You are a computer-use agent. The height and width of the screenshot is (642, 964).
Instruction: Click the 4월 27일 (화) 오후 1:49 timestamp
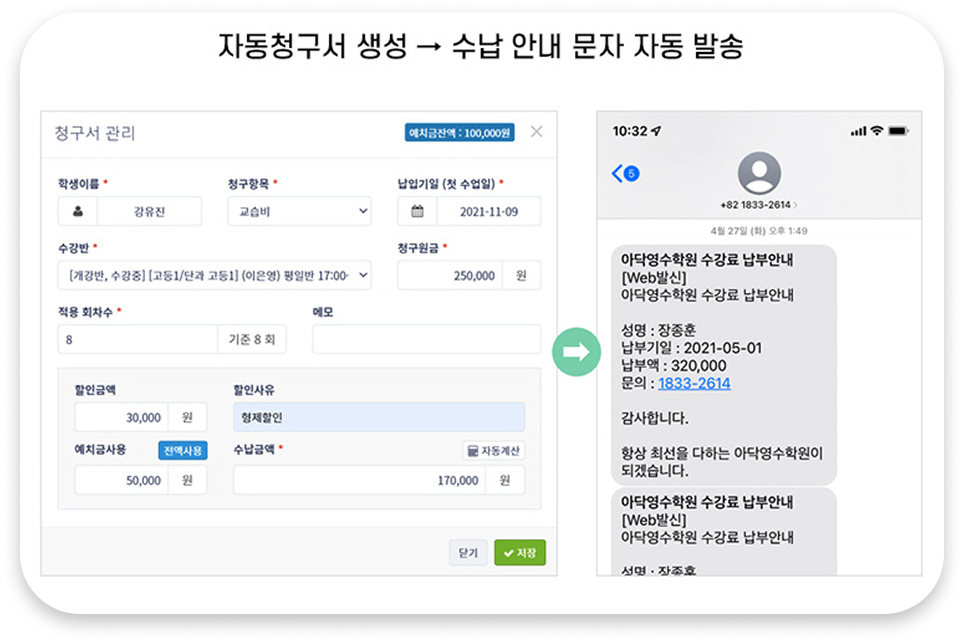(x=759, y=231)
